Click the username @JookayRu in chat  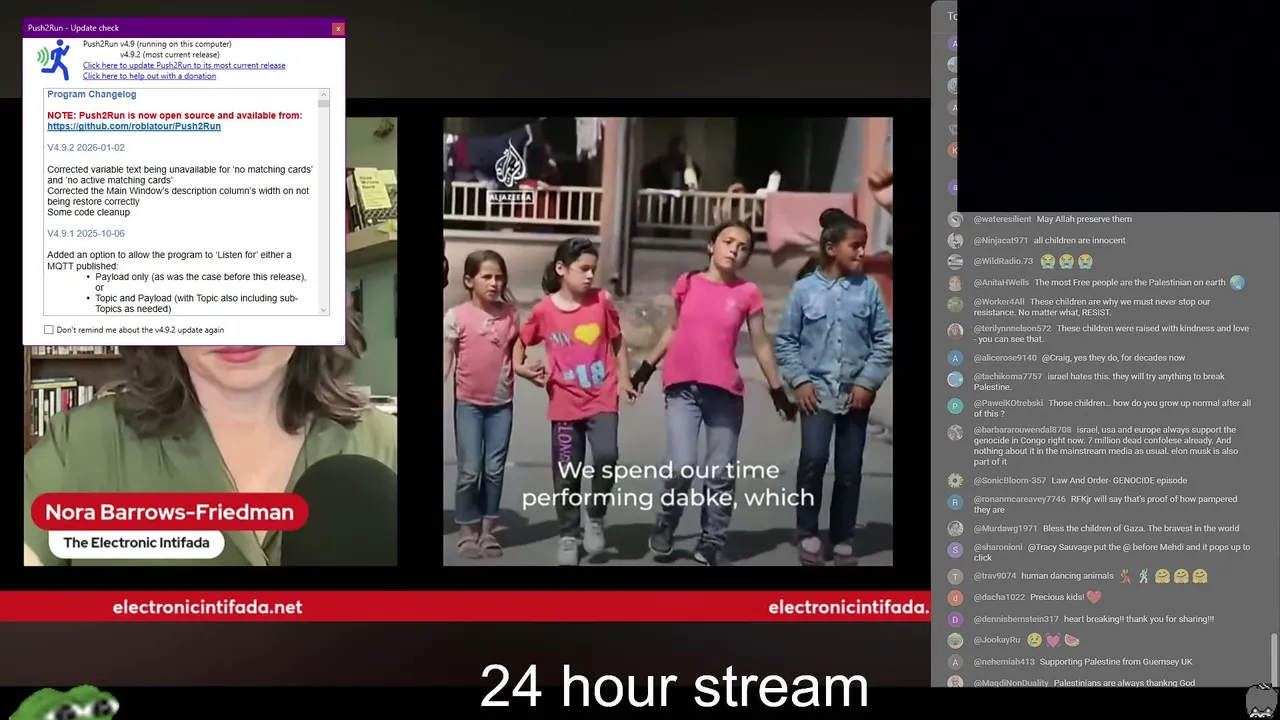997,641
